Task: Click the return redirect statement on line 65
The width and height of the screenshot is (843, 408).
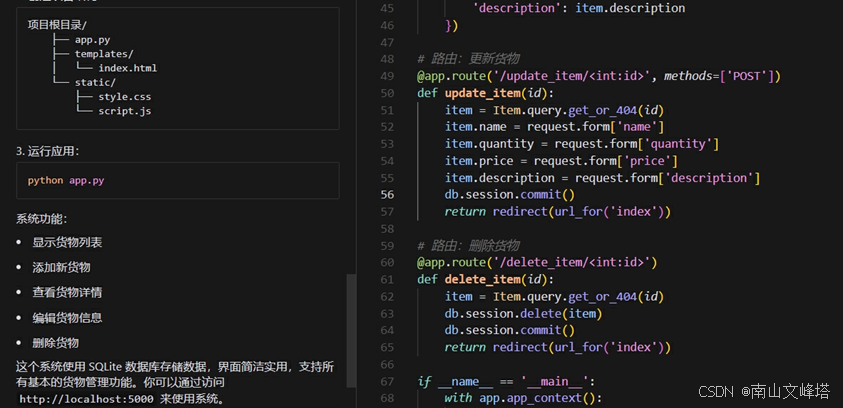Action: (558, 347)
